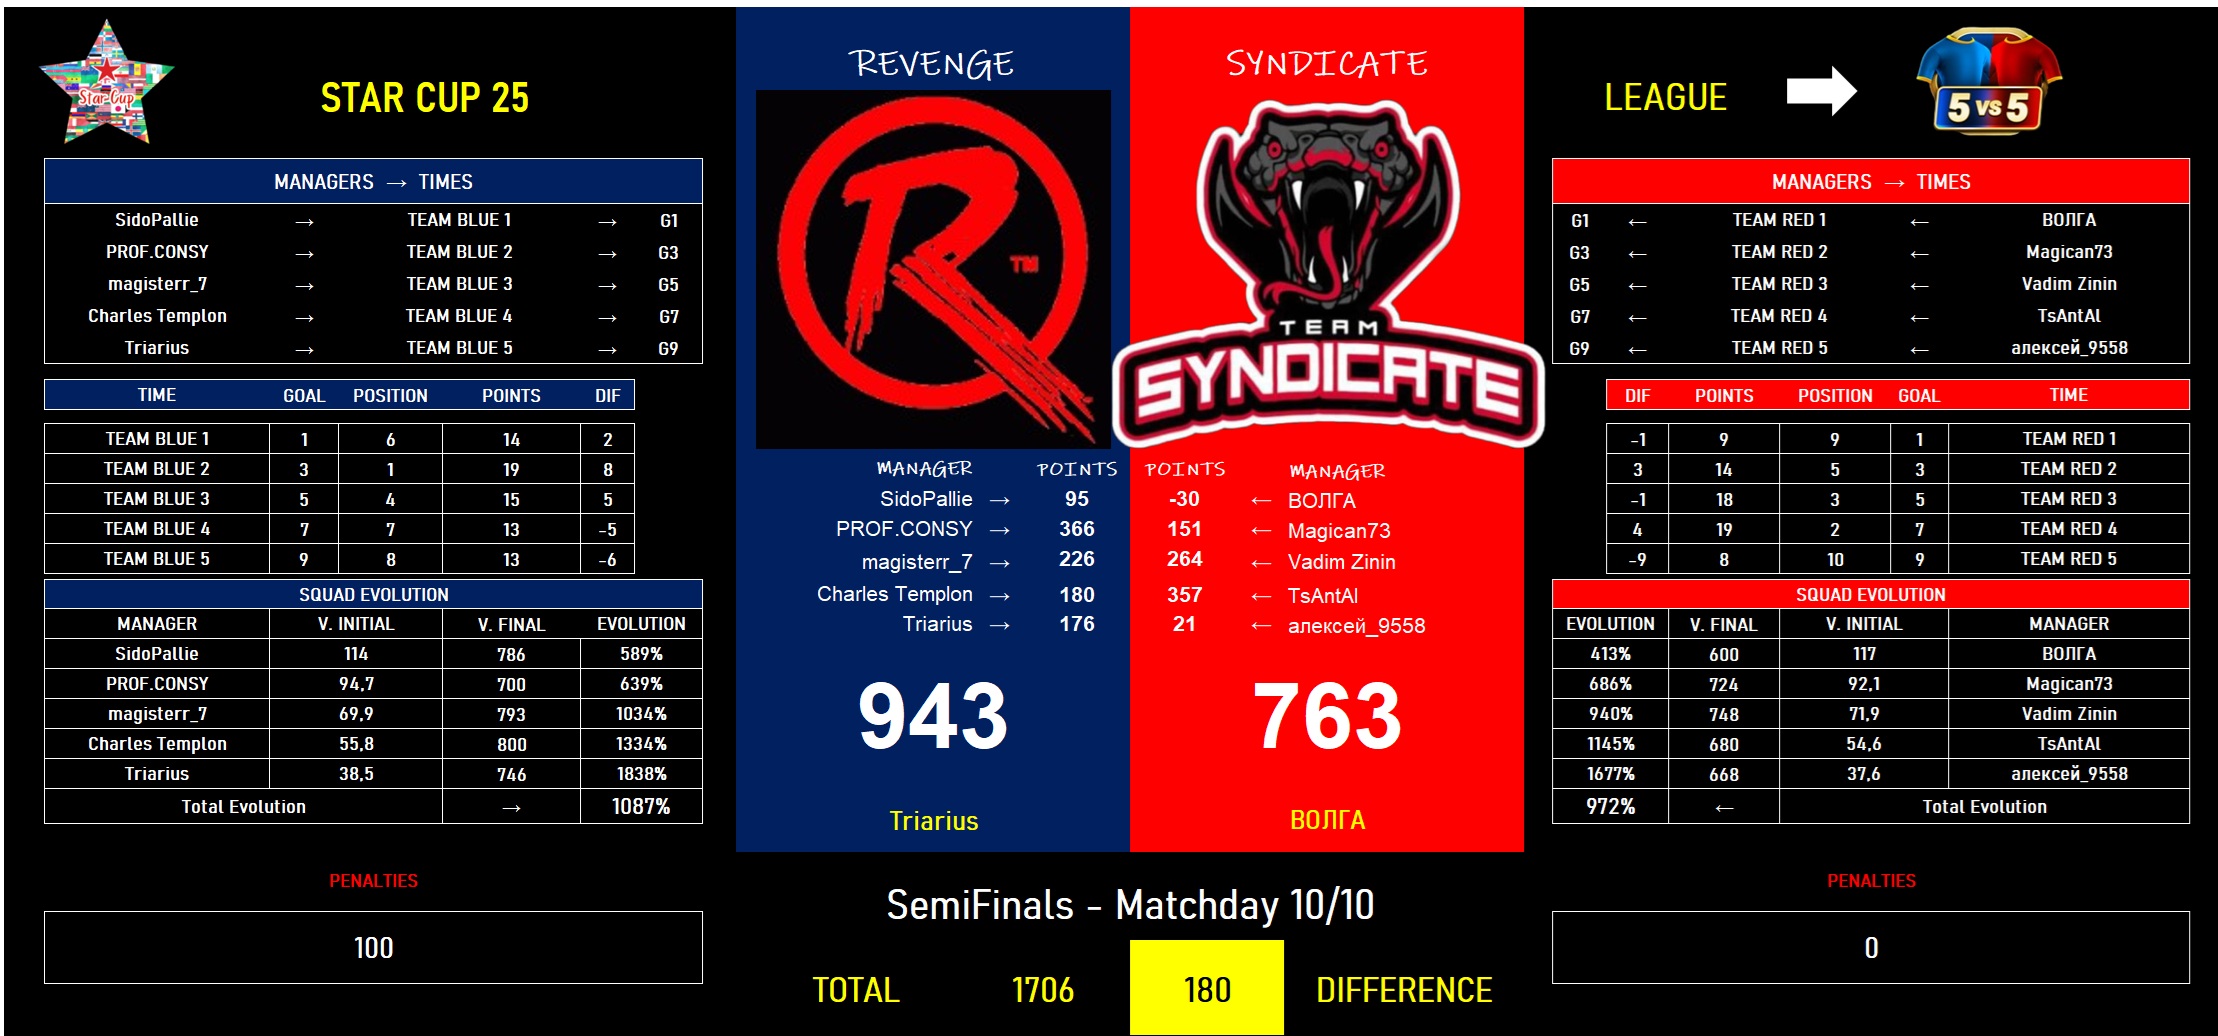
Task: Select TEAM BLUE 2 in the standings table
Action: [x=157, y=469]
